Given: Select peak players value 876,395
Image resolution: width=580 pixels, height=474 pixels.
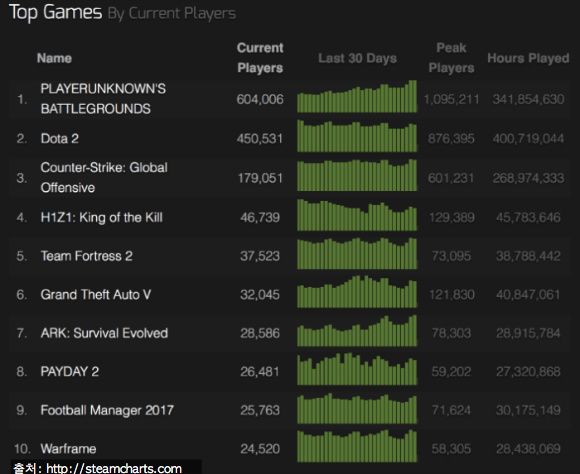Looking at the screenshot, I should 451,139.
